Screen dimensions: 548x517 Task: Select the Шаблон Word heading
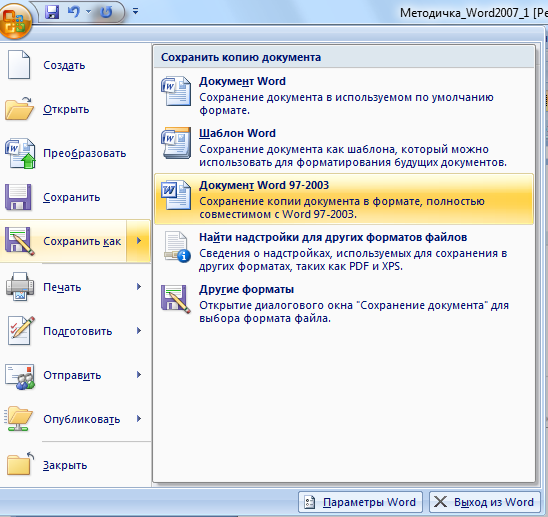237,133
